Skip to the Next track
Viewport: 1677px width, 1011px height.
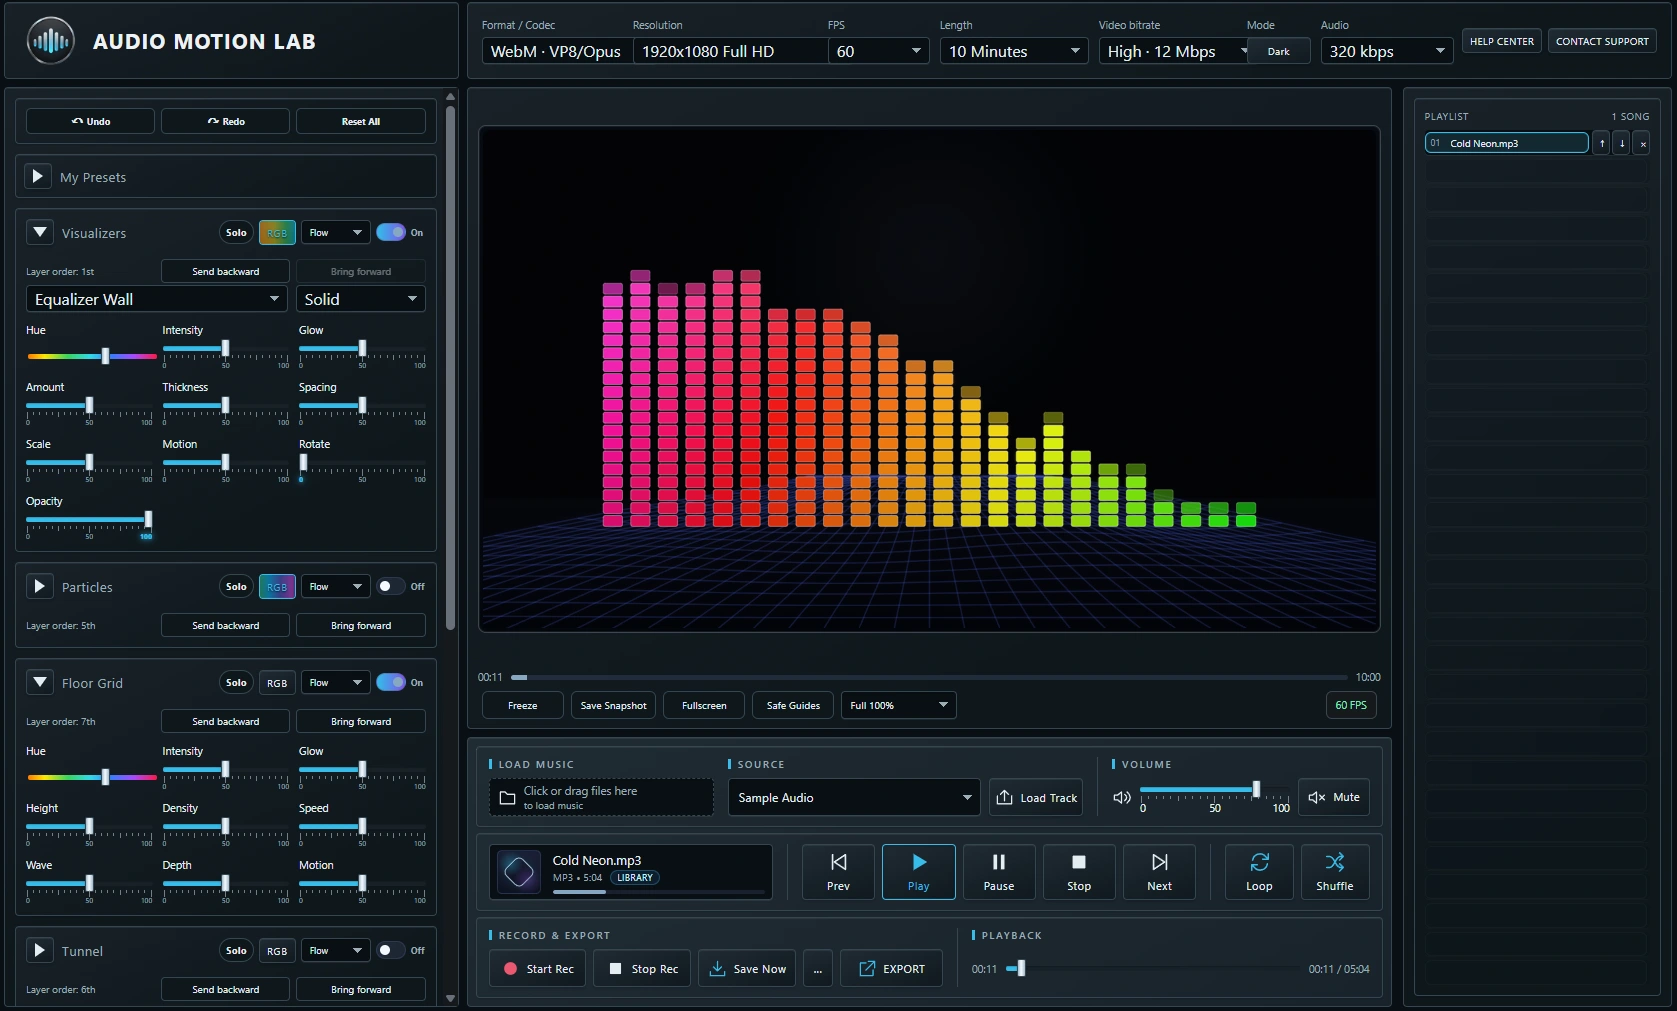click(x=1159, y=872)
